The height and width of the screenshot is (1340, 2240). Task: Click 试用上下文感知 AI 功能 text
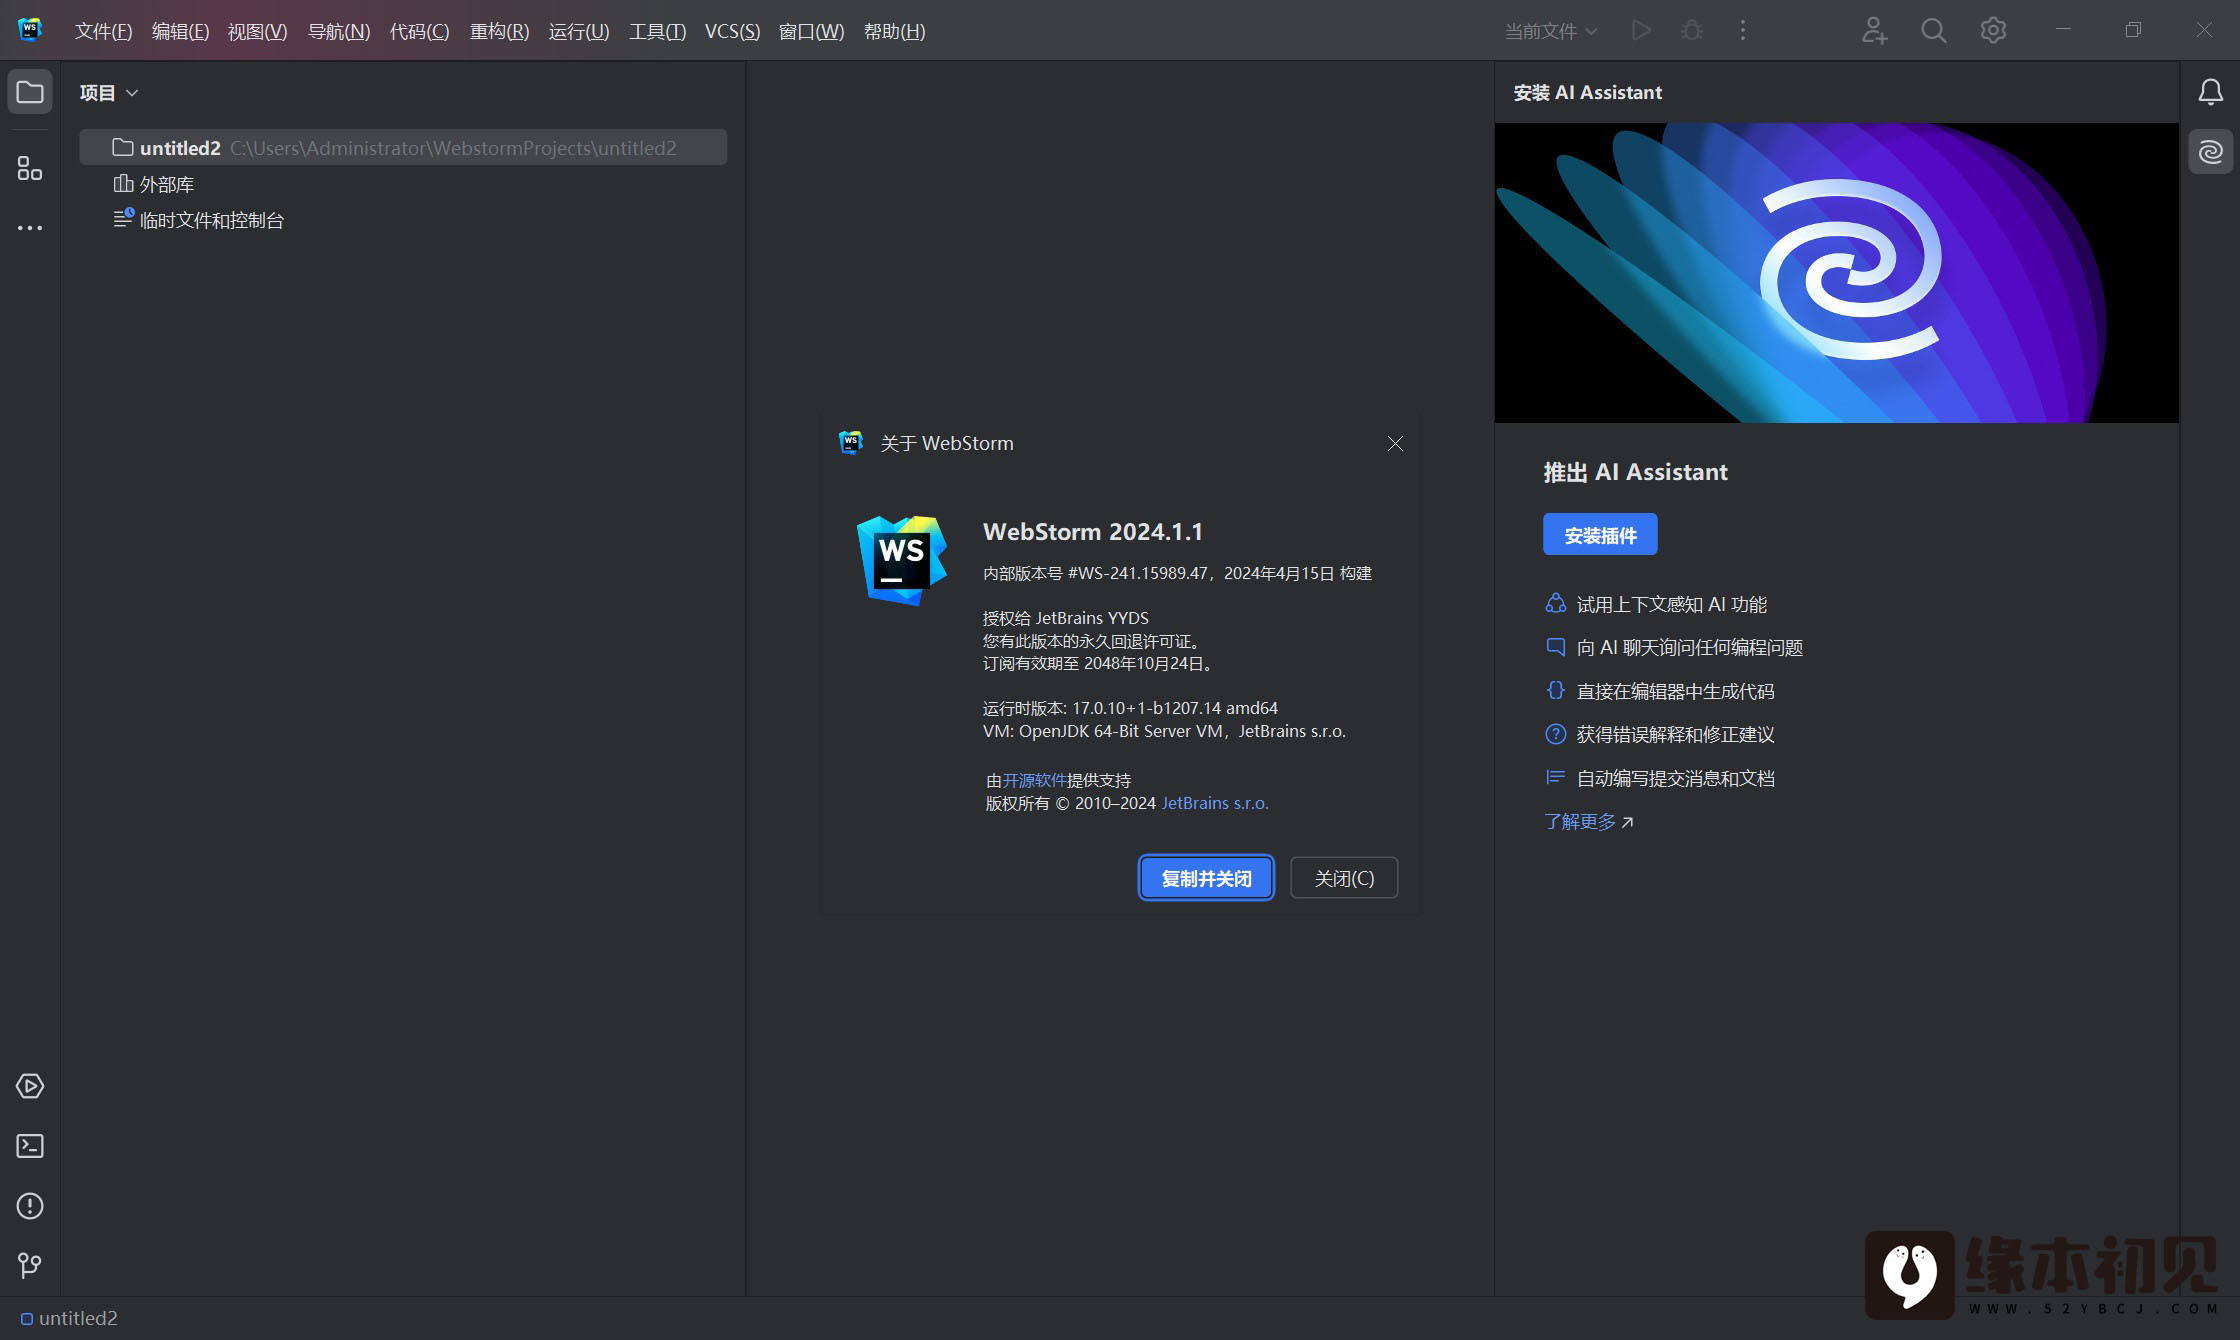coord(1672,604)
